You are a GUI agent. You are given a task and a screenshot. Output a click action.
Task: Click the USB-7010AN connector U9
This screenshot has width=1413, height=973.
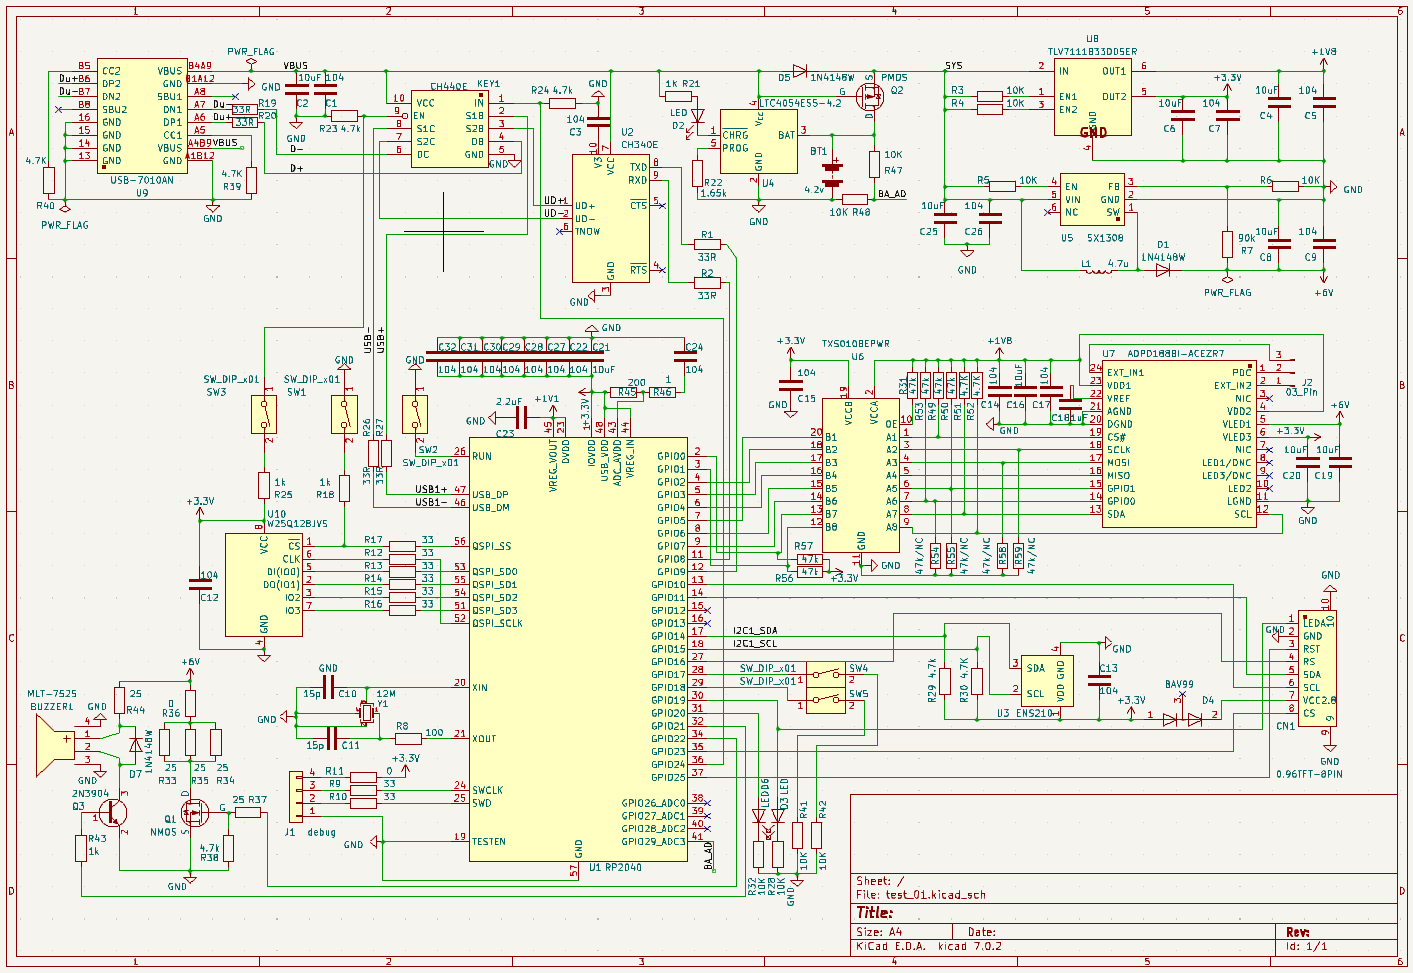pyautogui.click(x=142, y=115)
